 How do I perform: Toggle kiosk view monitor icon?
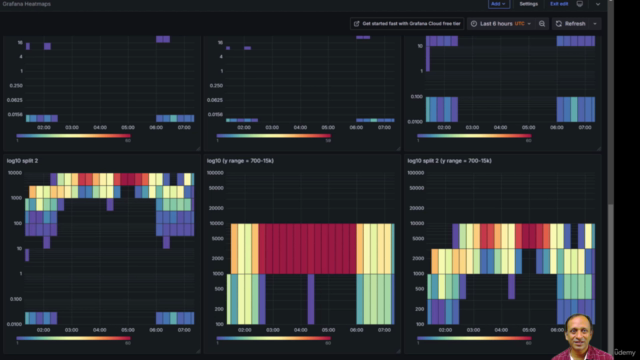click(580, 4)
